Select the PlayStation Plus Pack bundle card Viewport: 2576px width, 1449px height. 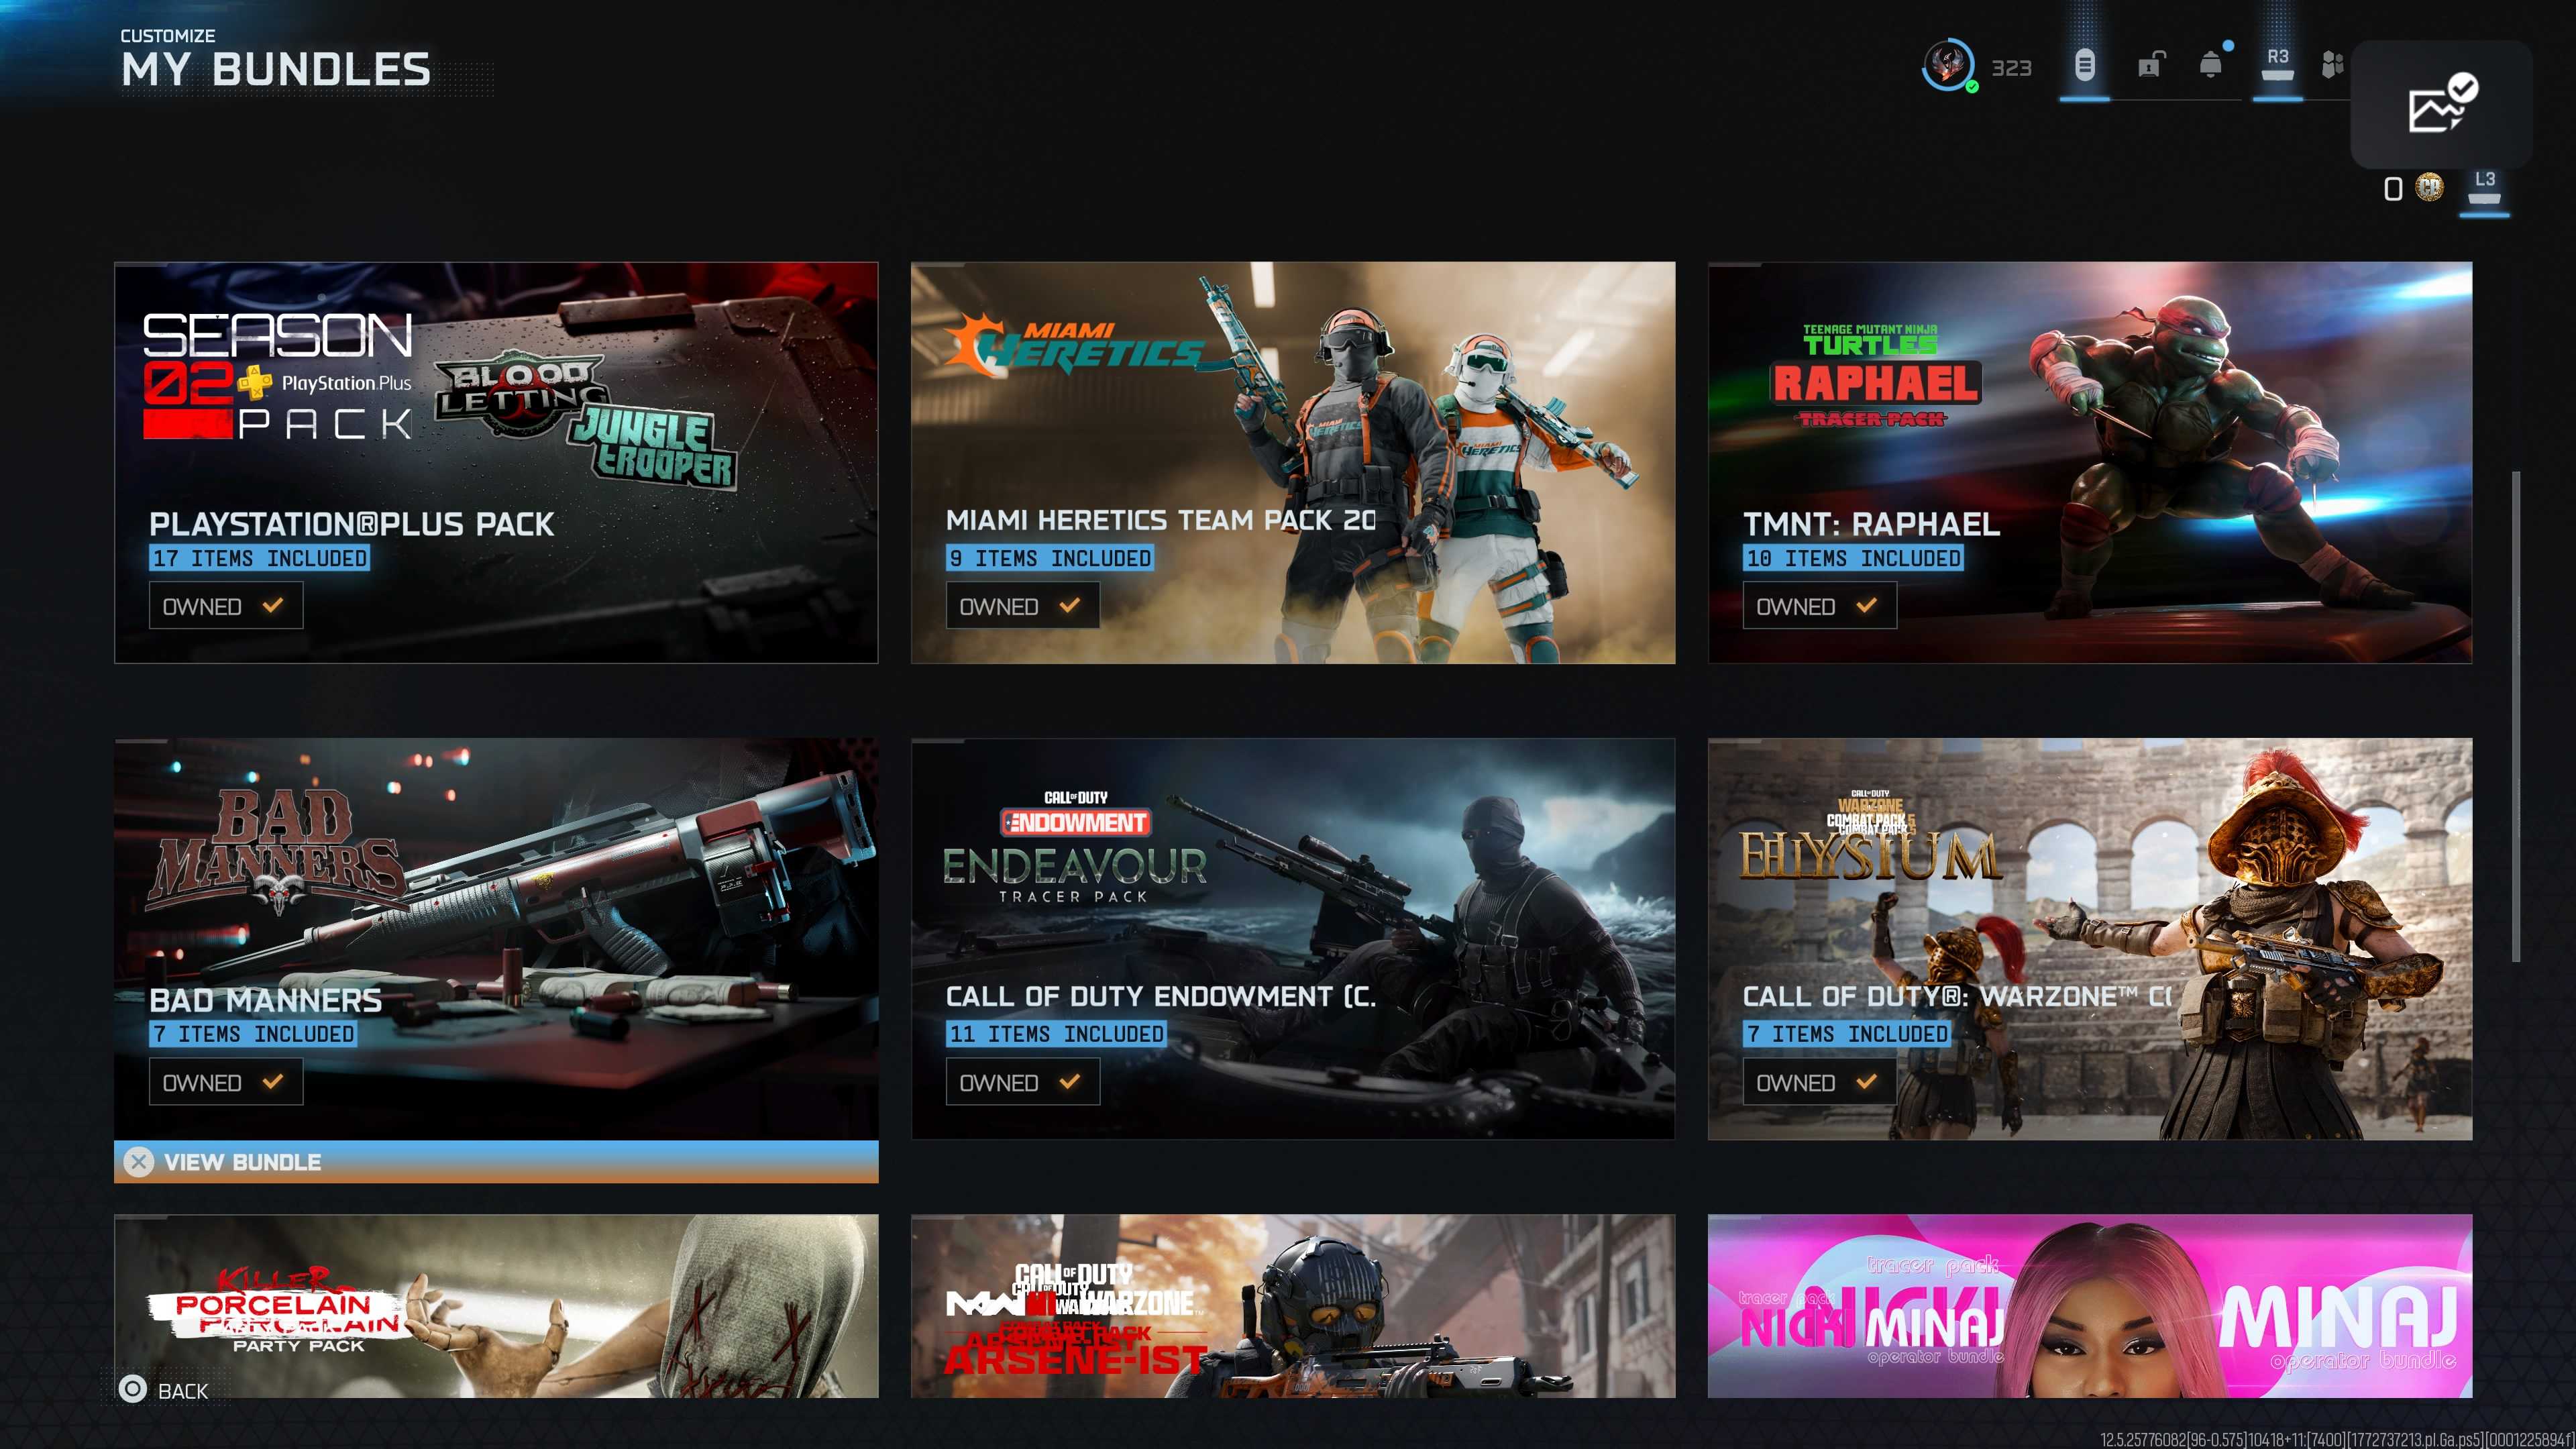coord(496,462)
